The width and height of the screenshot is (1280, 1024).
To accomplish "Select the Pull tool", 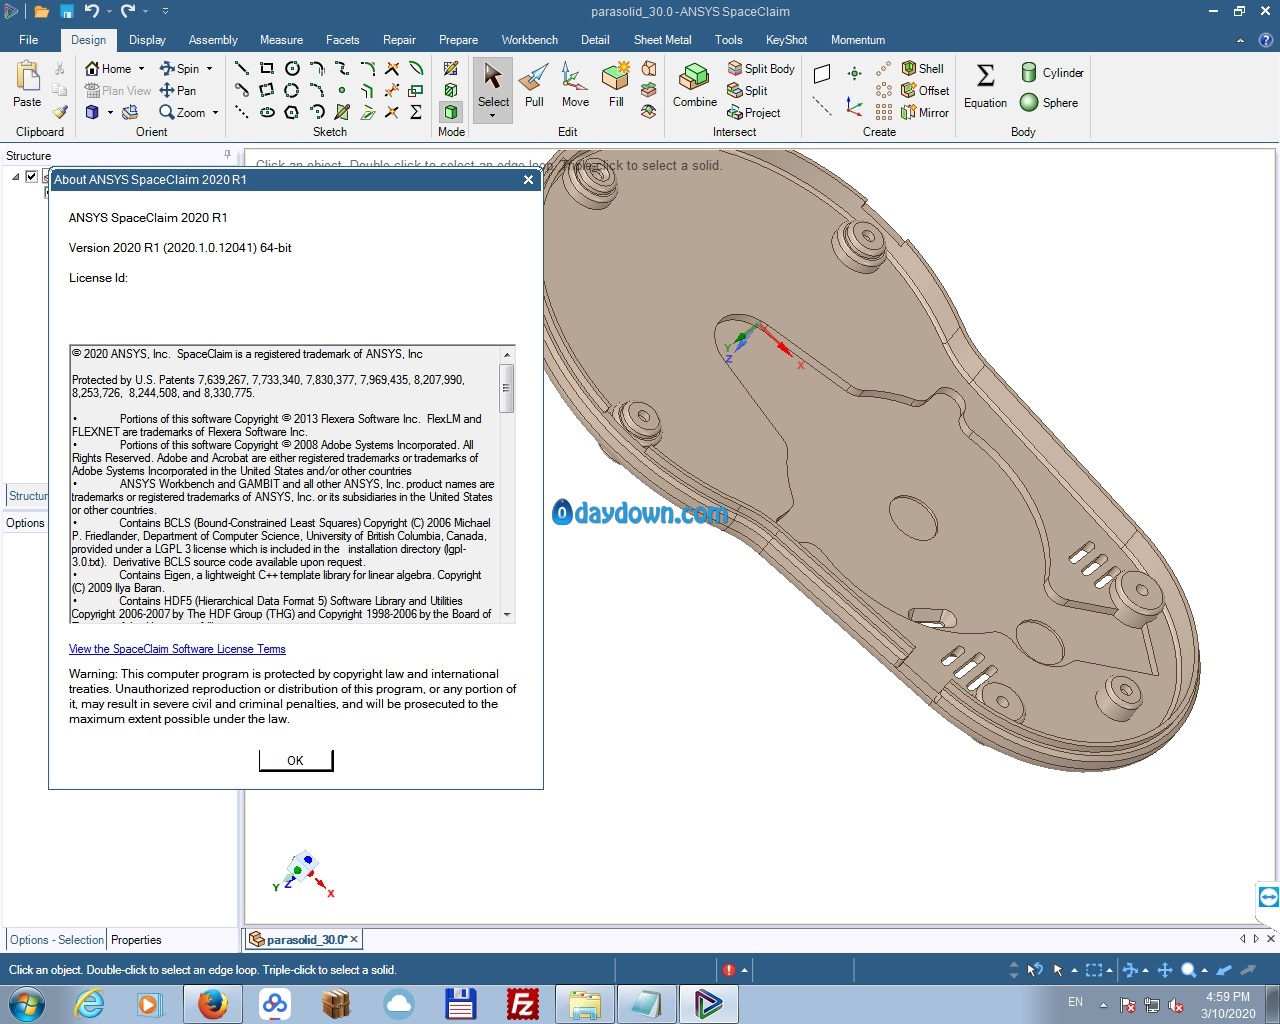I will point(534,84).
